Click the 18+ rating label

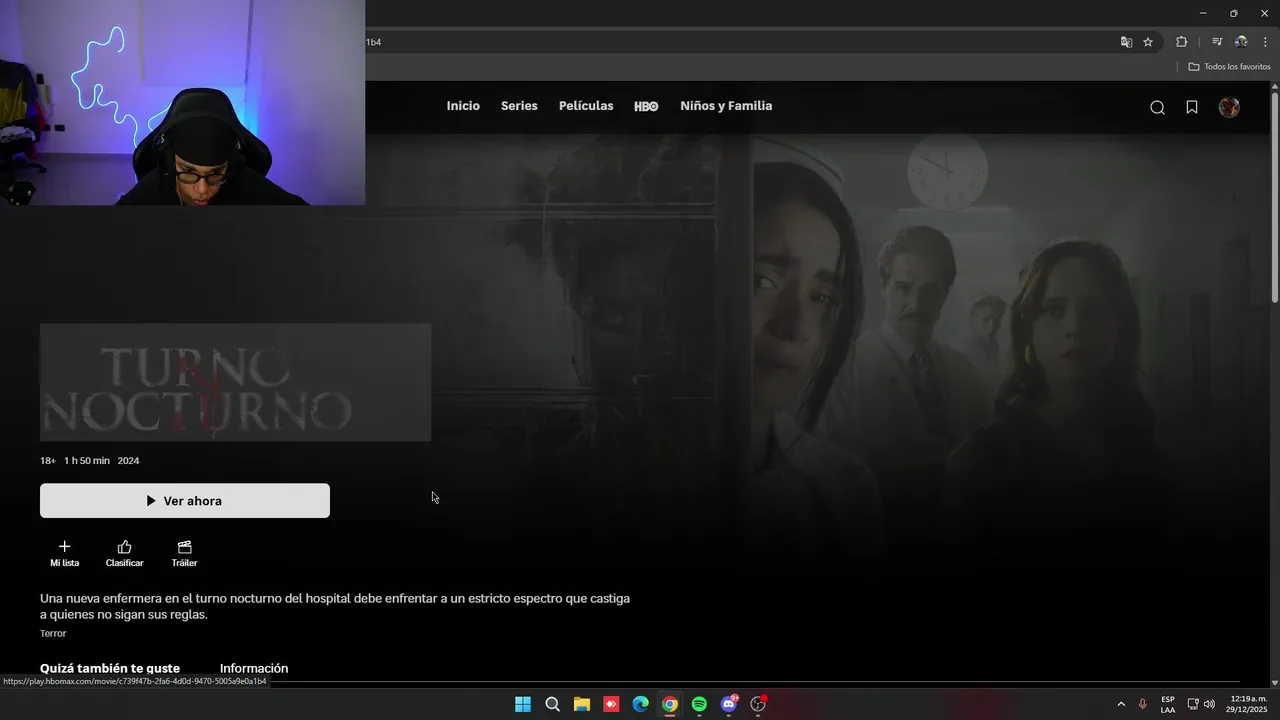tap(48, 461)
